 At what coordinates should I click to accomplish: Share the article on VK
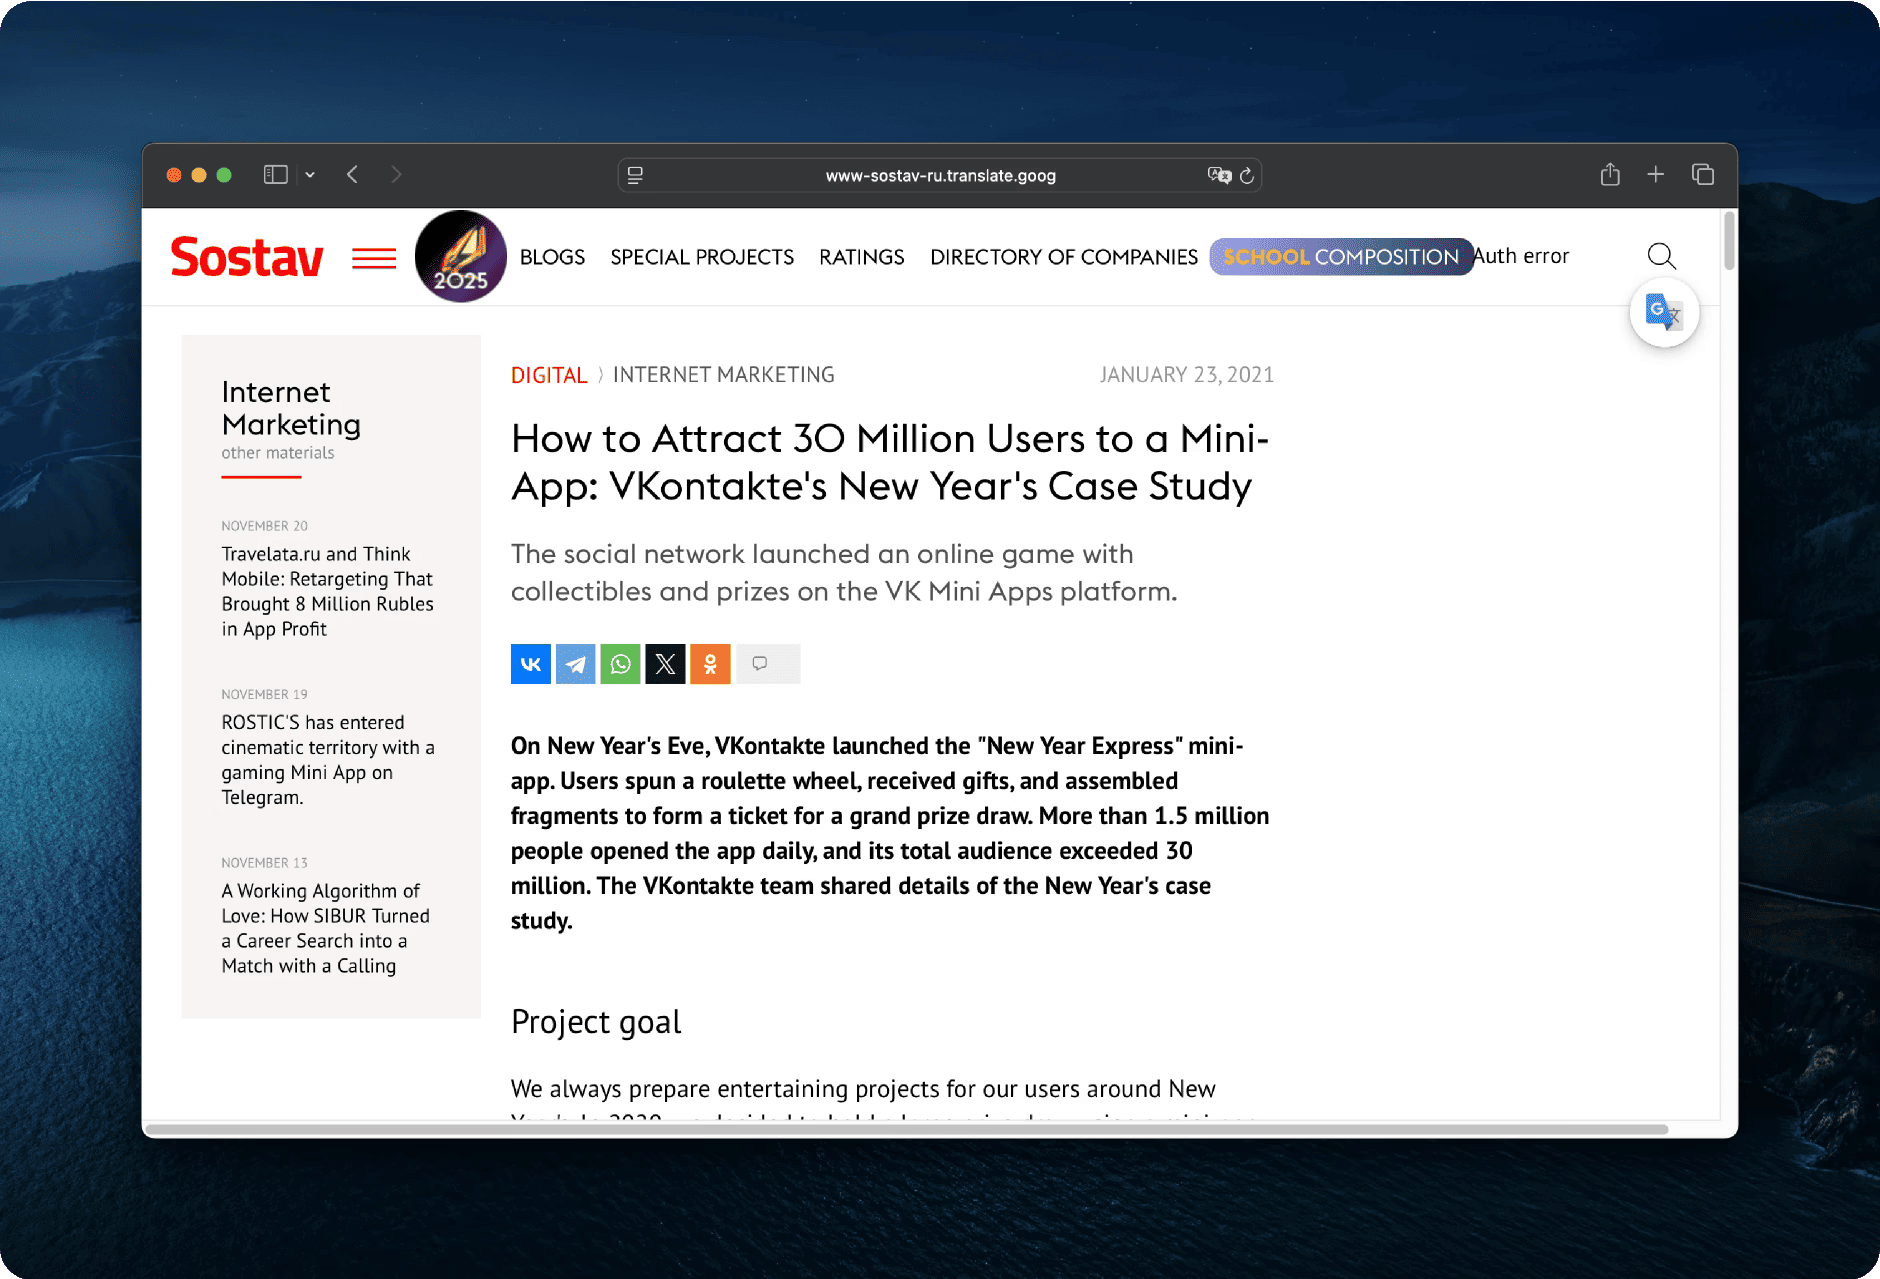531,664
